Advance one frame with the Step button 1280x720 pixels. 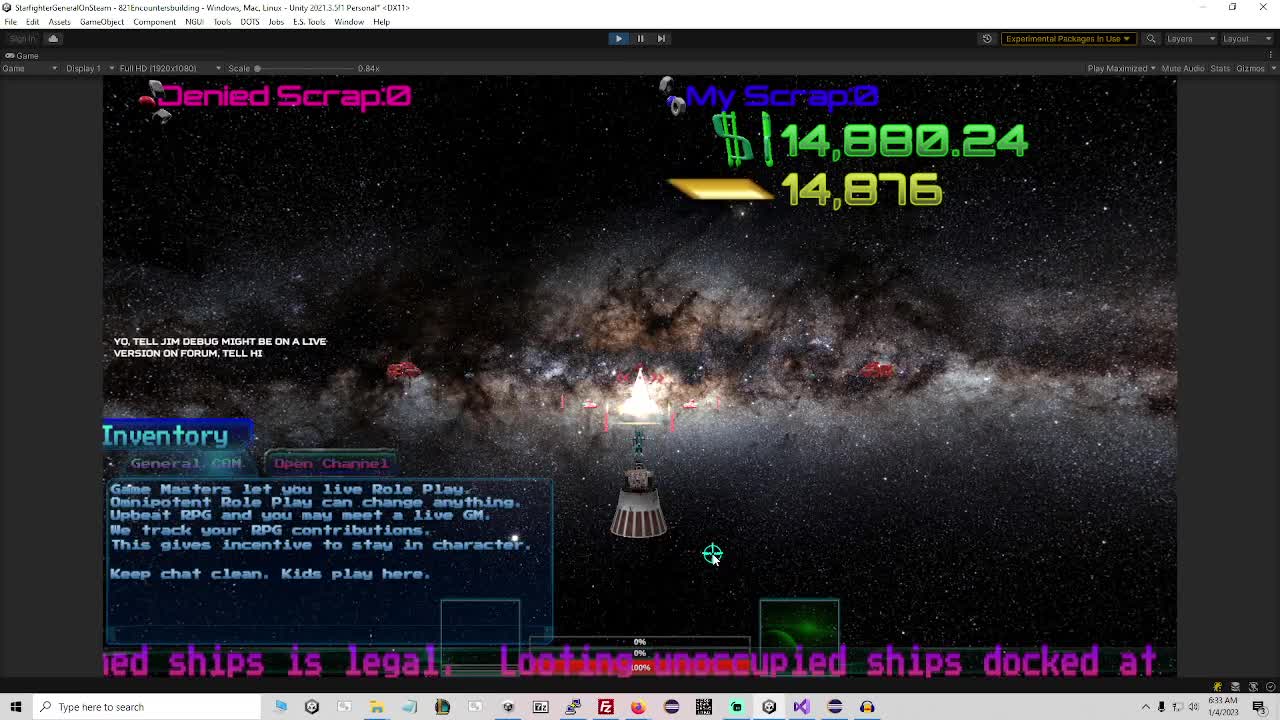[x=661, y=38]
